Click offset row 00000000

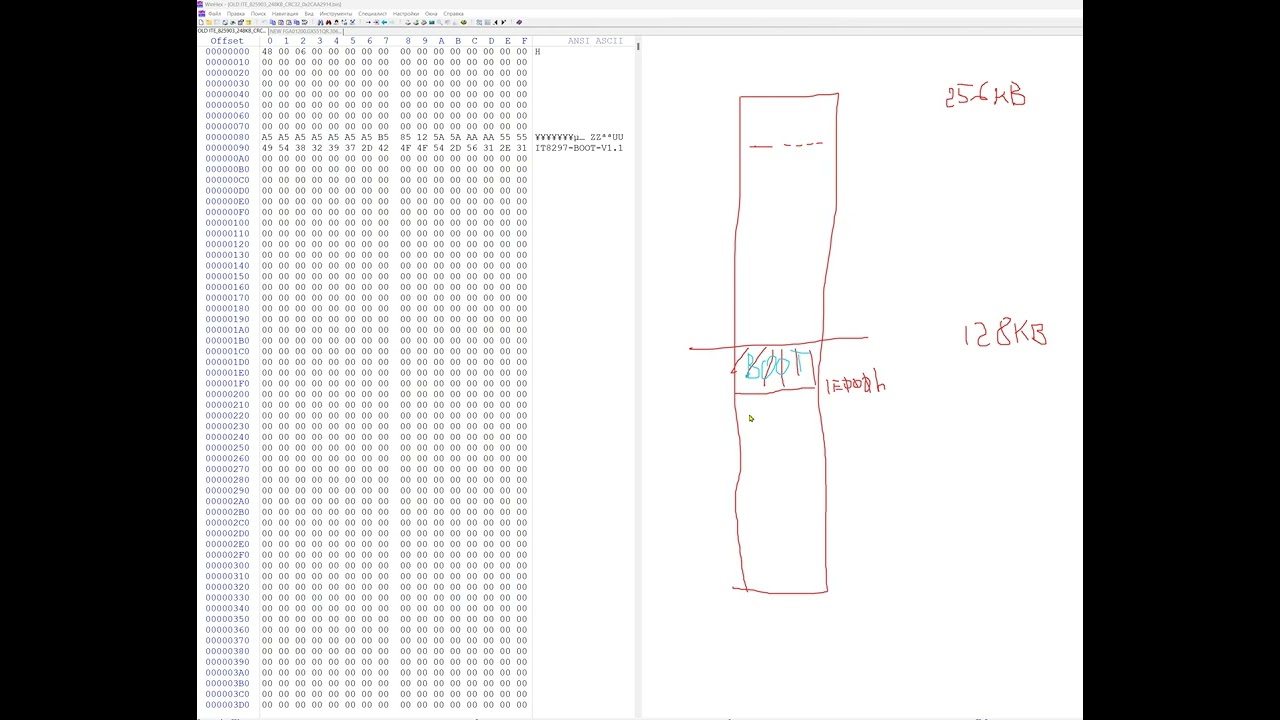[x=227, y=52]
